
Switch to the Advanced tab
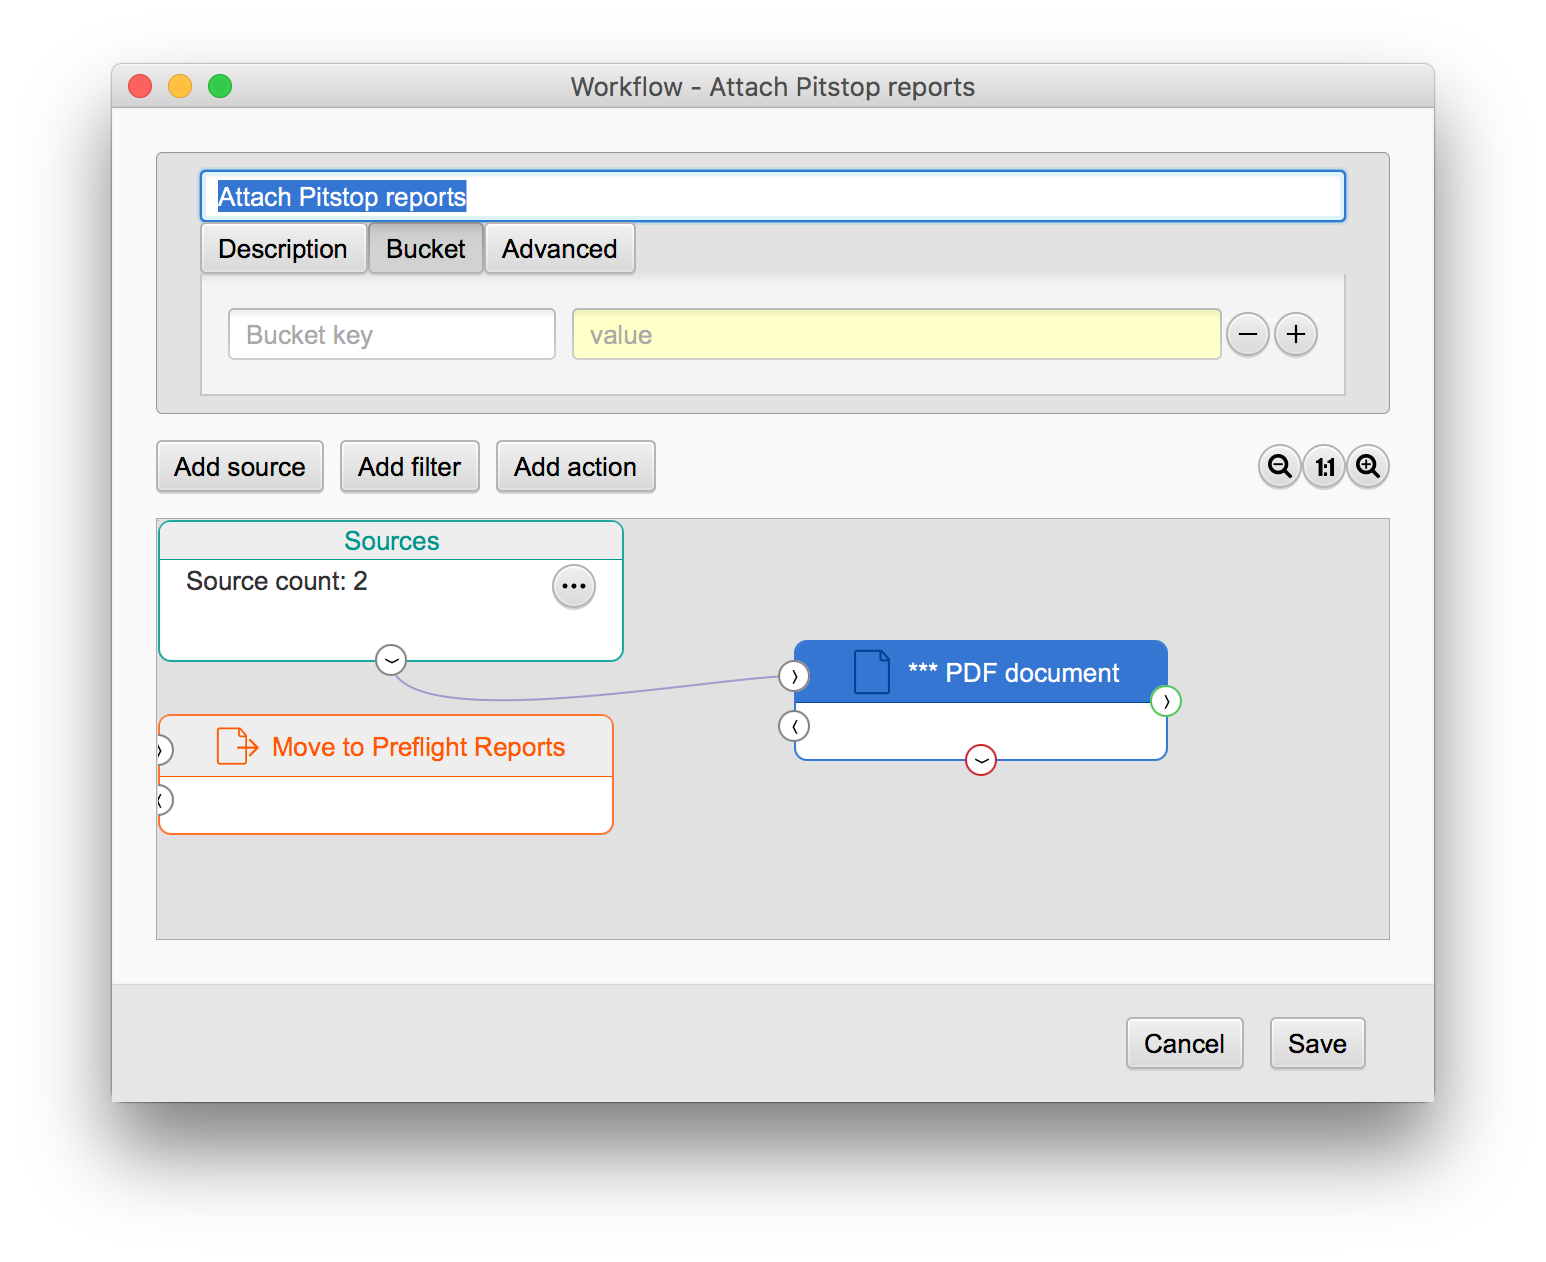[x=560, y=249]
